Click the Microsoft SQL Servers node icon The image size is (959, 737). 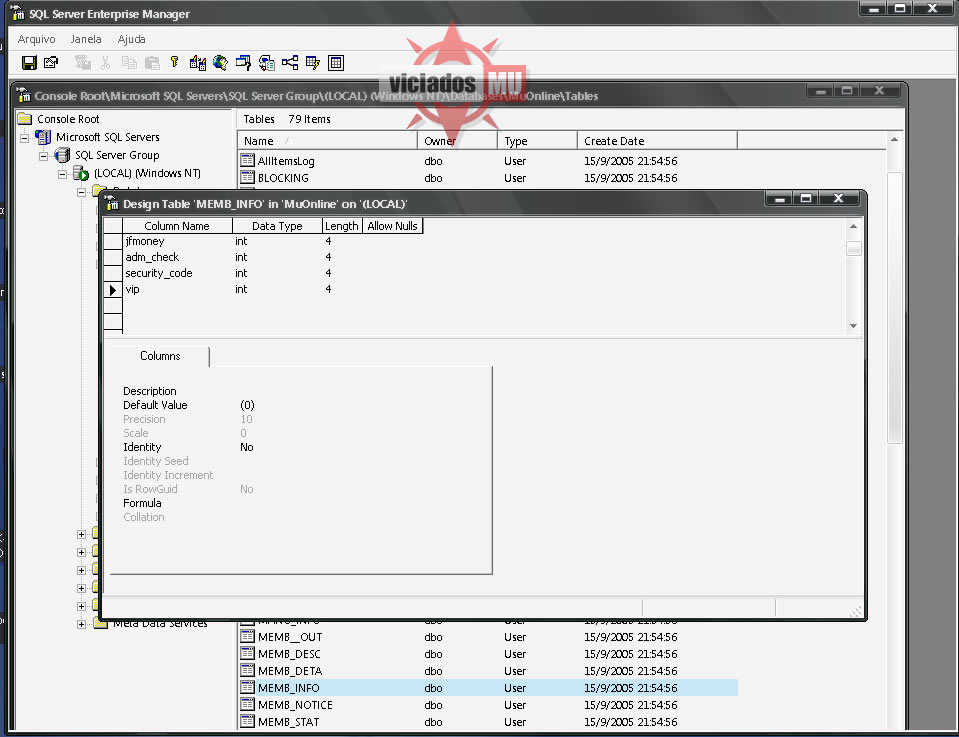[x=43, y=137]
